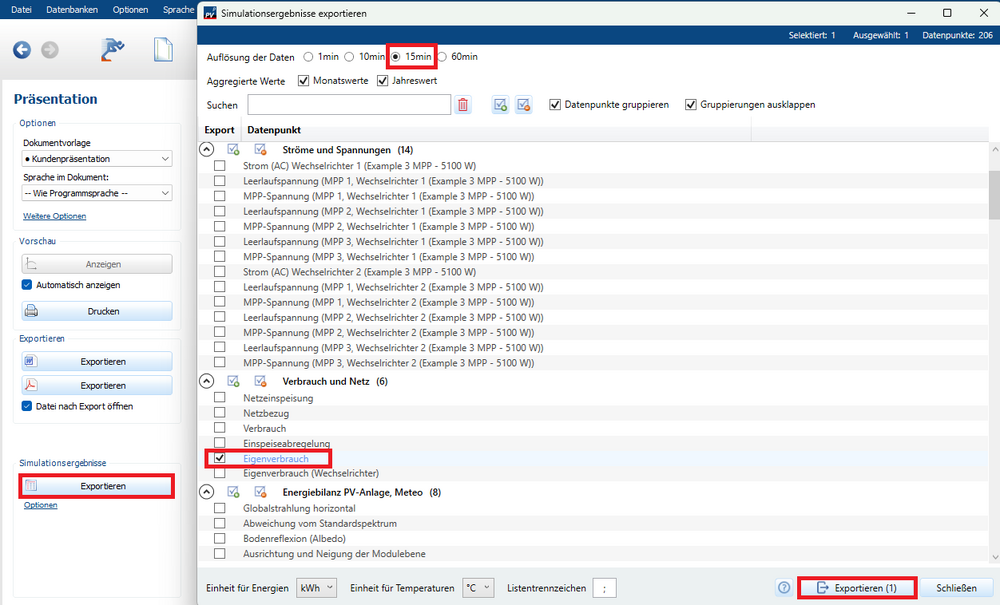The height and width of the screenshot is (605, 1000).
Task: Click into the Suchen search field
Action: pos(349,105)
